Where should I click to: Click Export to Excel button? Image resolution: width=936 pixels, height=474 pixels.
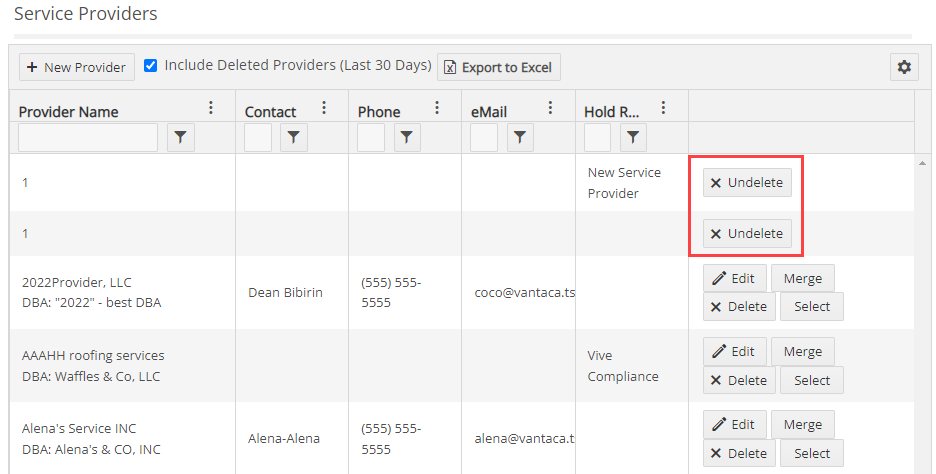click(x=499, y=67)
